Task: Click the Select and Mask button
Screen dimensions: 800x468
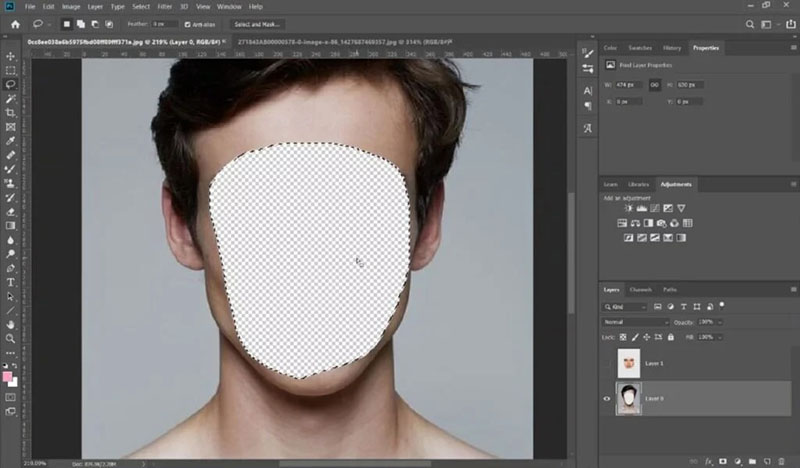Action: [x=257, y=24]
